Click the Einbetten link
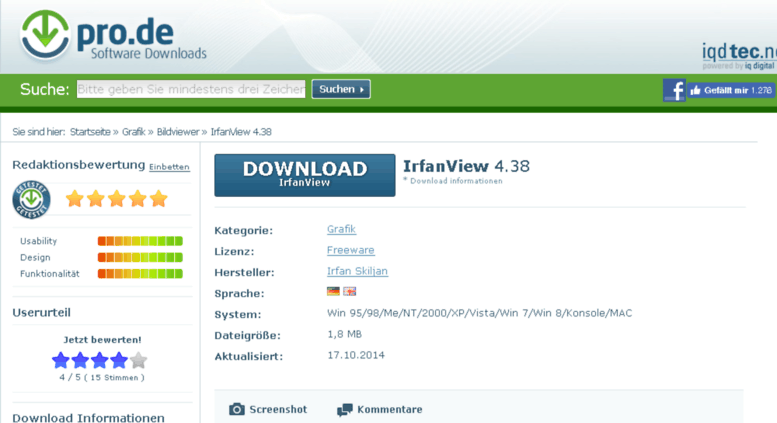This screenshot has height=423, width=777. pos(169,167)
